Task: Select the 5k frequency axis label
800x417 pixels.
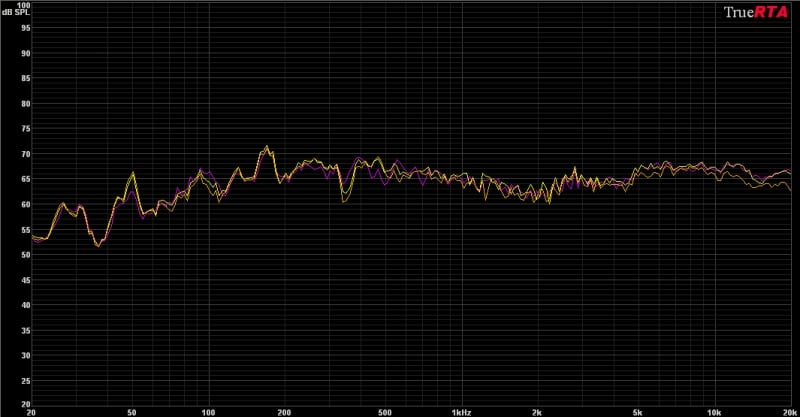Action: [x=637, y=411]
